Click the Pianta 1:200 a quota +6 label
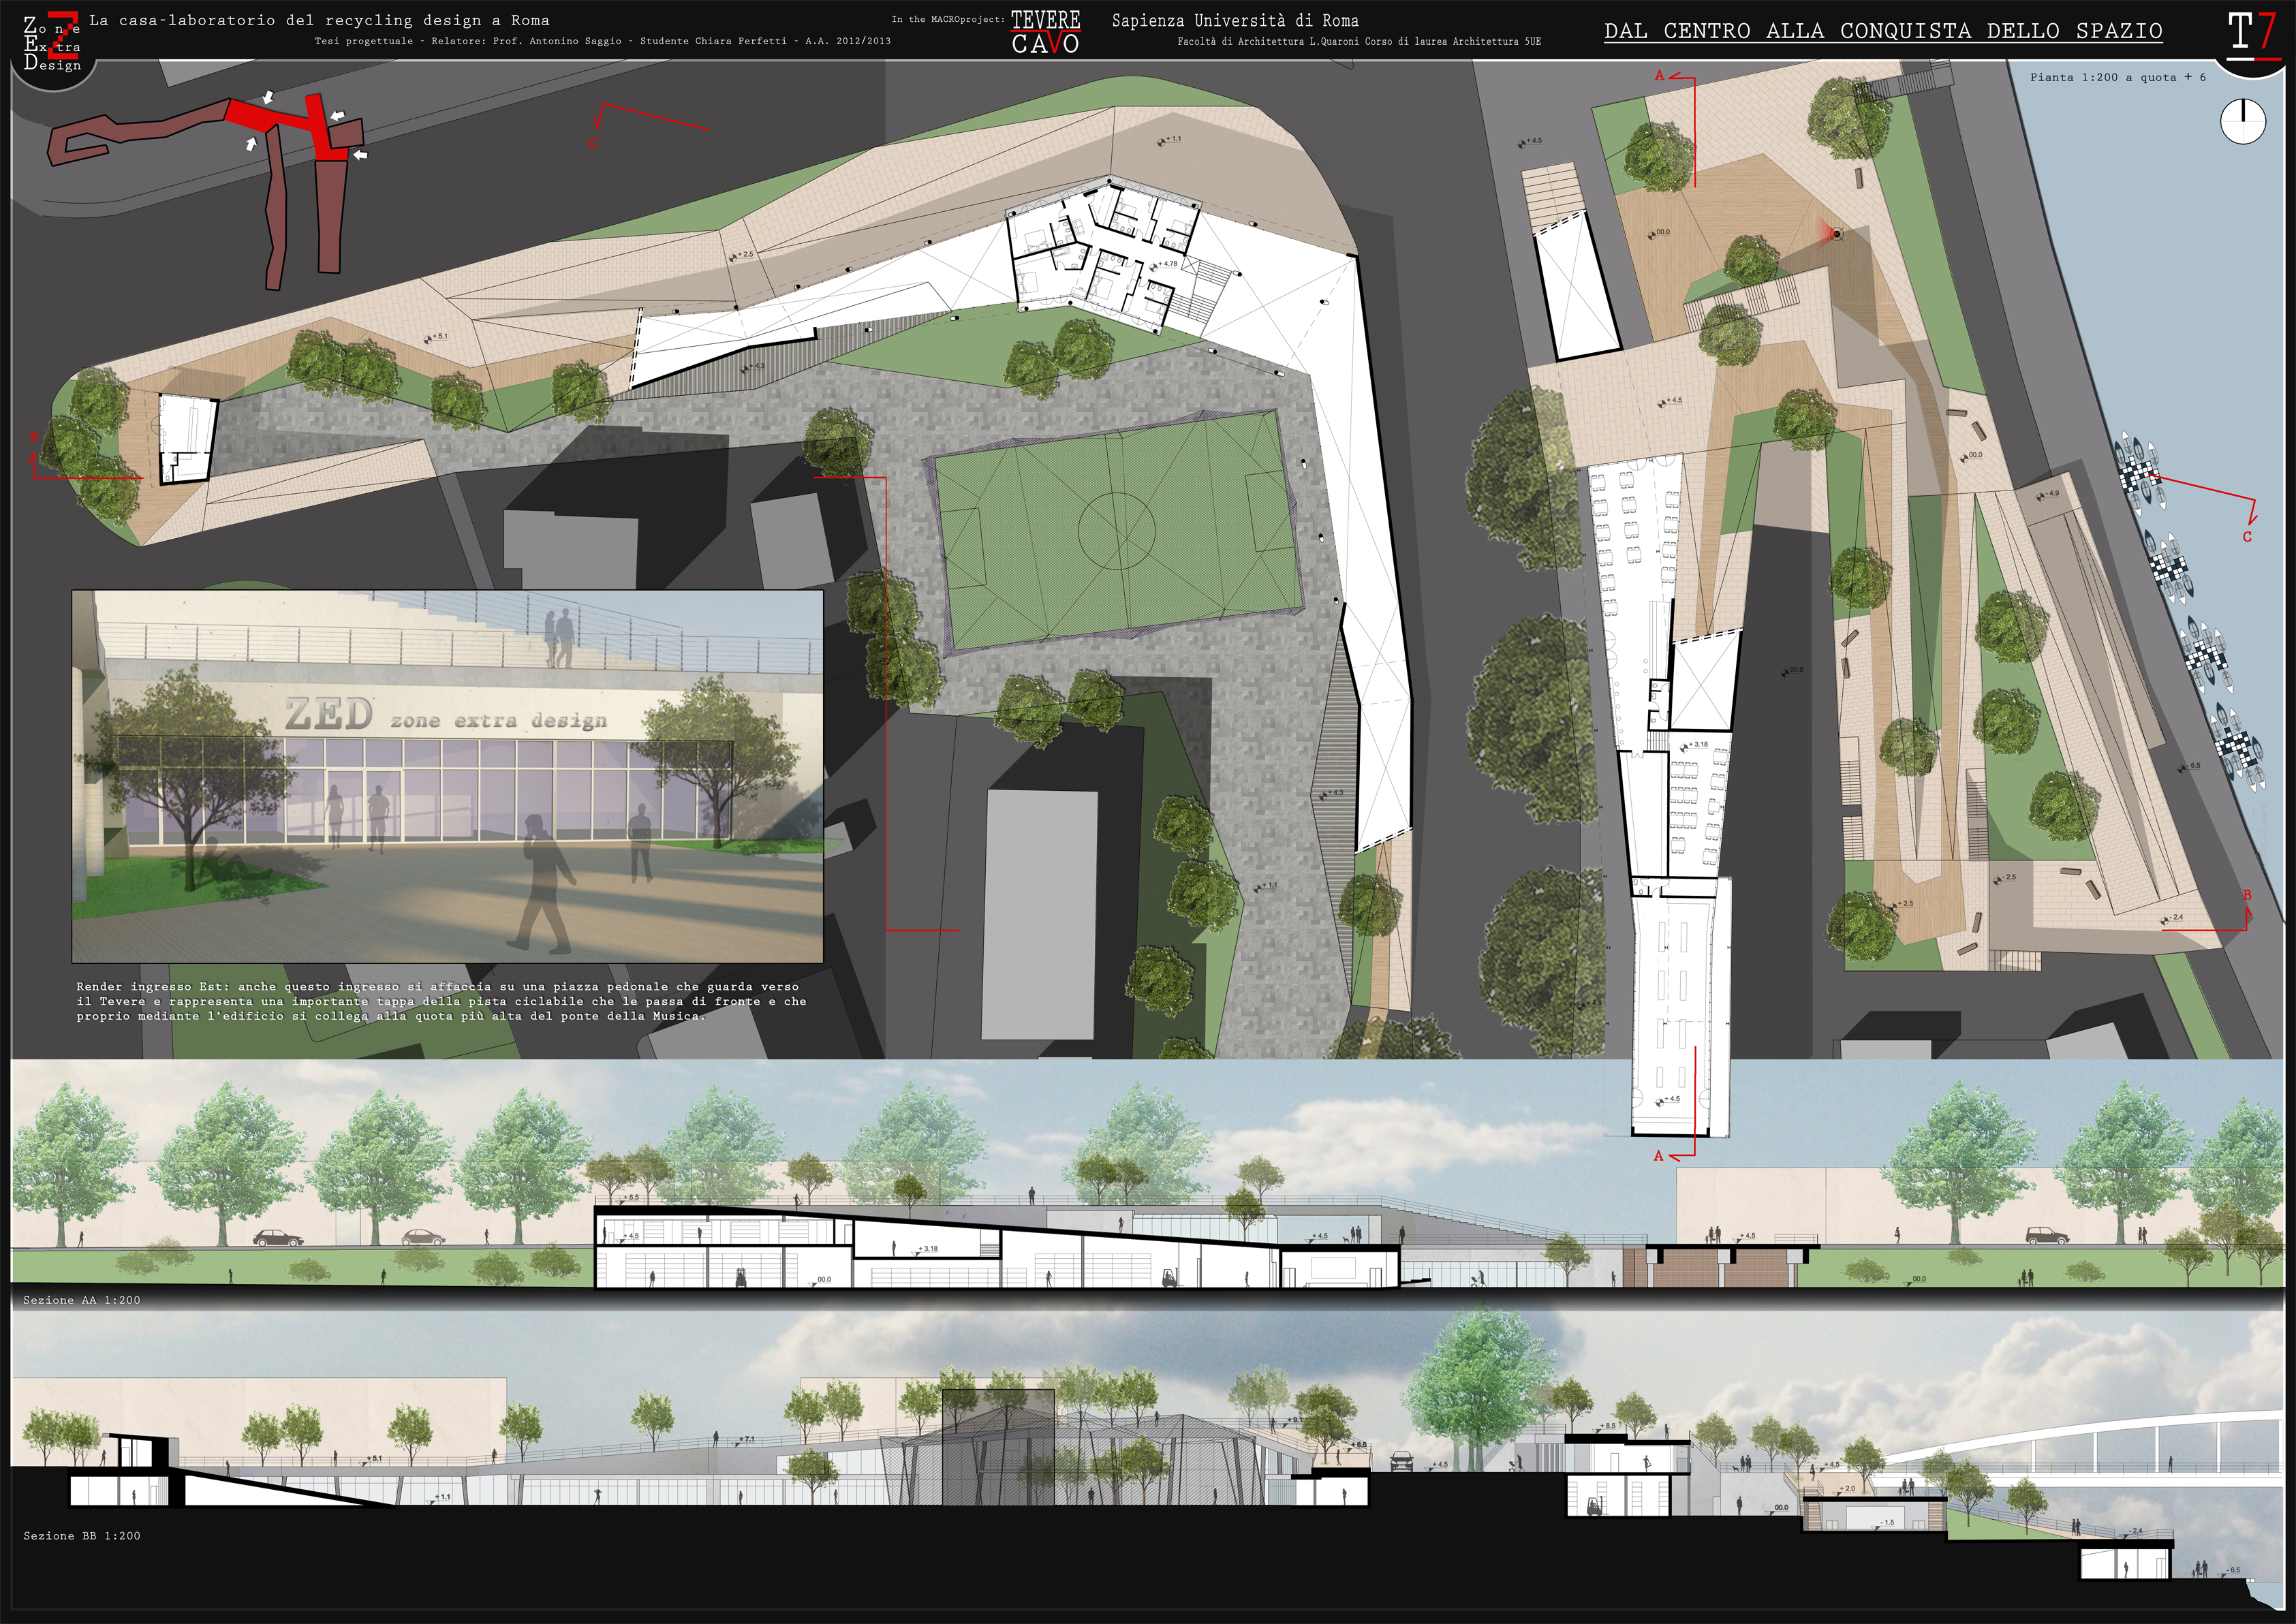Image resolution: width=2296 pixels, height=1624 pixels. (x=2117, y=77)
